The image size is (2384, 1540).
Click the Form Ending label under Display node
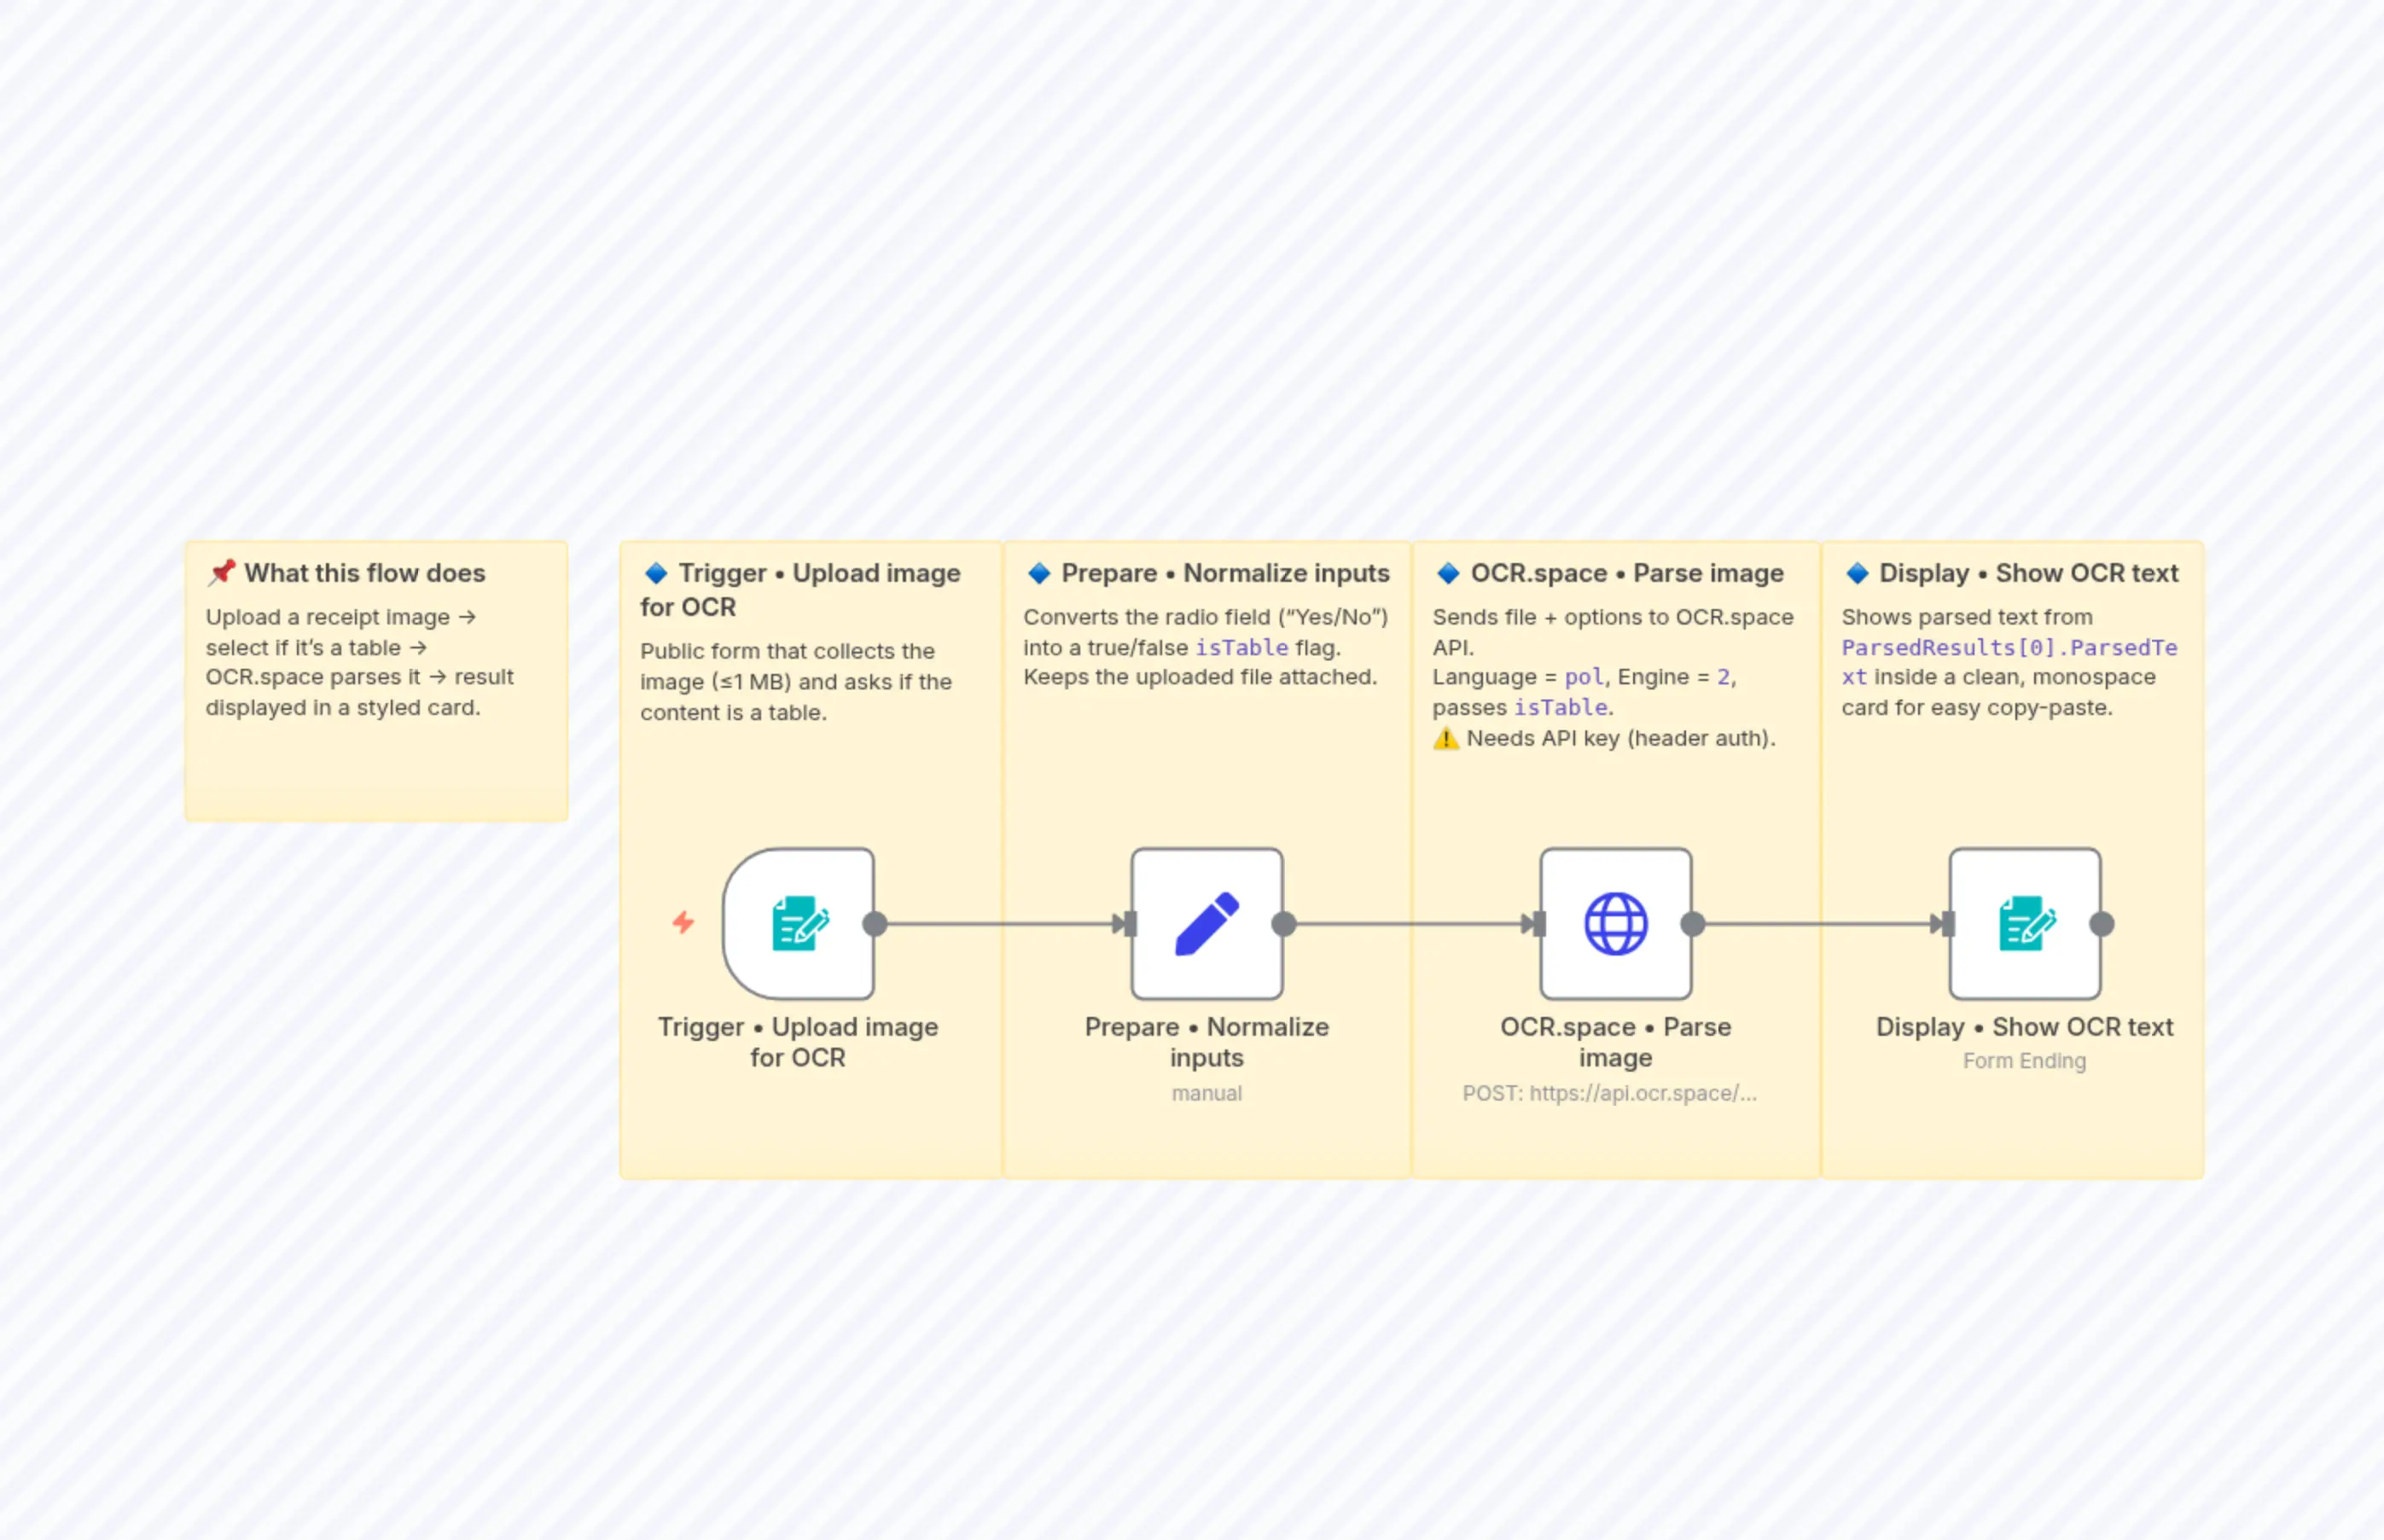[2024, 1060]
